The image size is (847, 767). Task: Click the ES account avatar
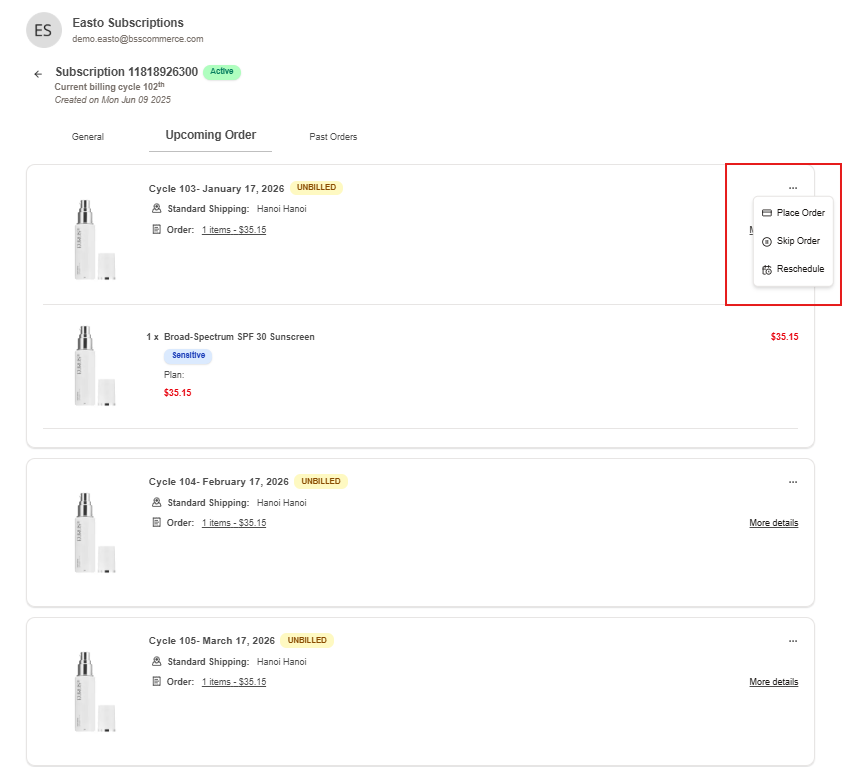click(x=43, y=30)
